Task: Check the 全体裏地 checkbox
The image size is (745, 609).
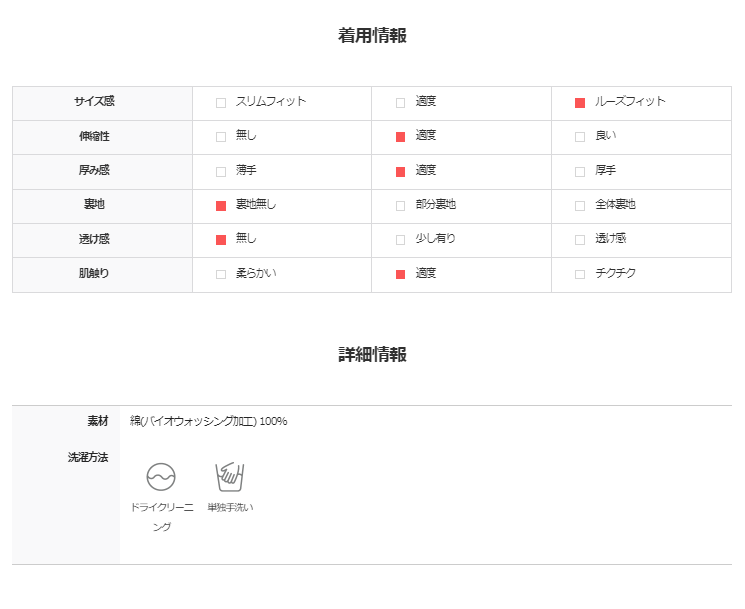Action: point(580,206)
